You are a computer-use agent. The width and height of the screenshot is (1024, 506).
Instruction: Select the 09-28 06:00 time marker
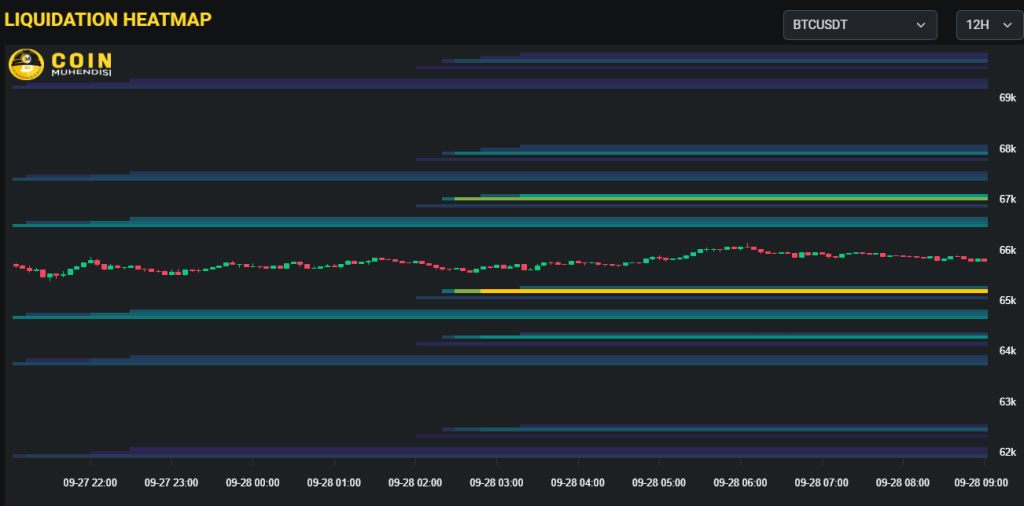click(x=740, y=482)
